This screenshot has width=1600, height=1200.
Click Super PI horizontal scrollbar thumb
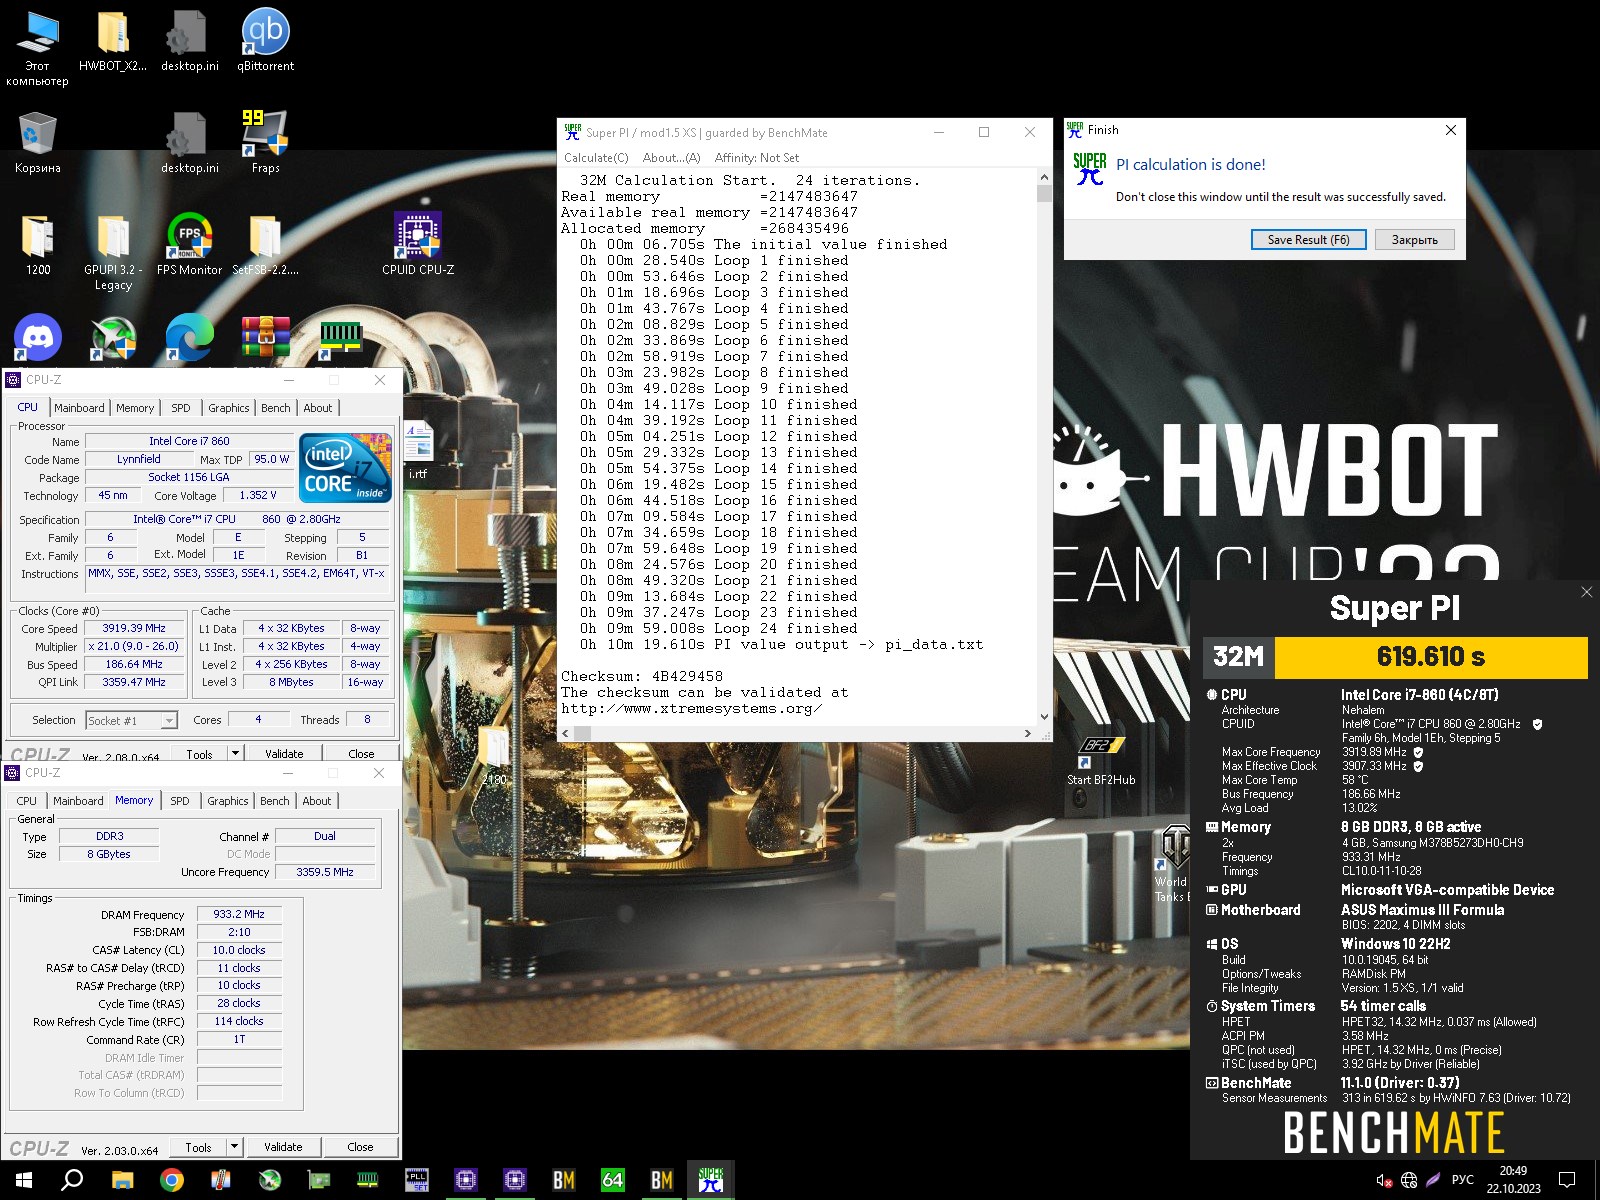tap(582, 733)
